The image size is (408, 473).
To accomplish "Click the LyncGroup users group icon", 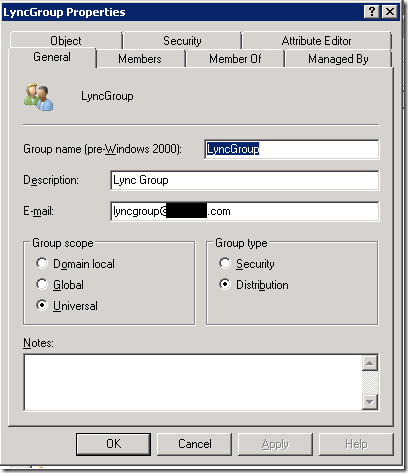I will click(38, 97).
